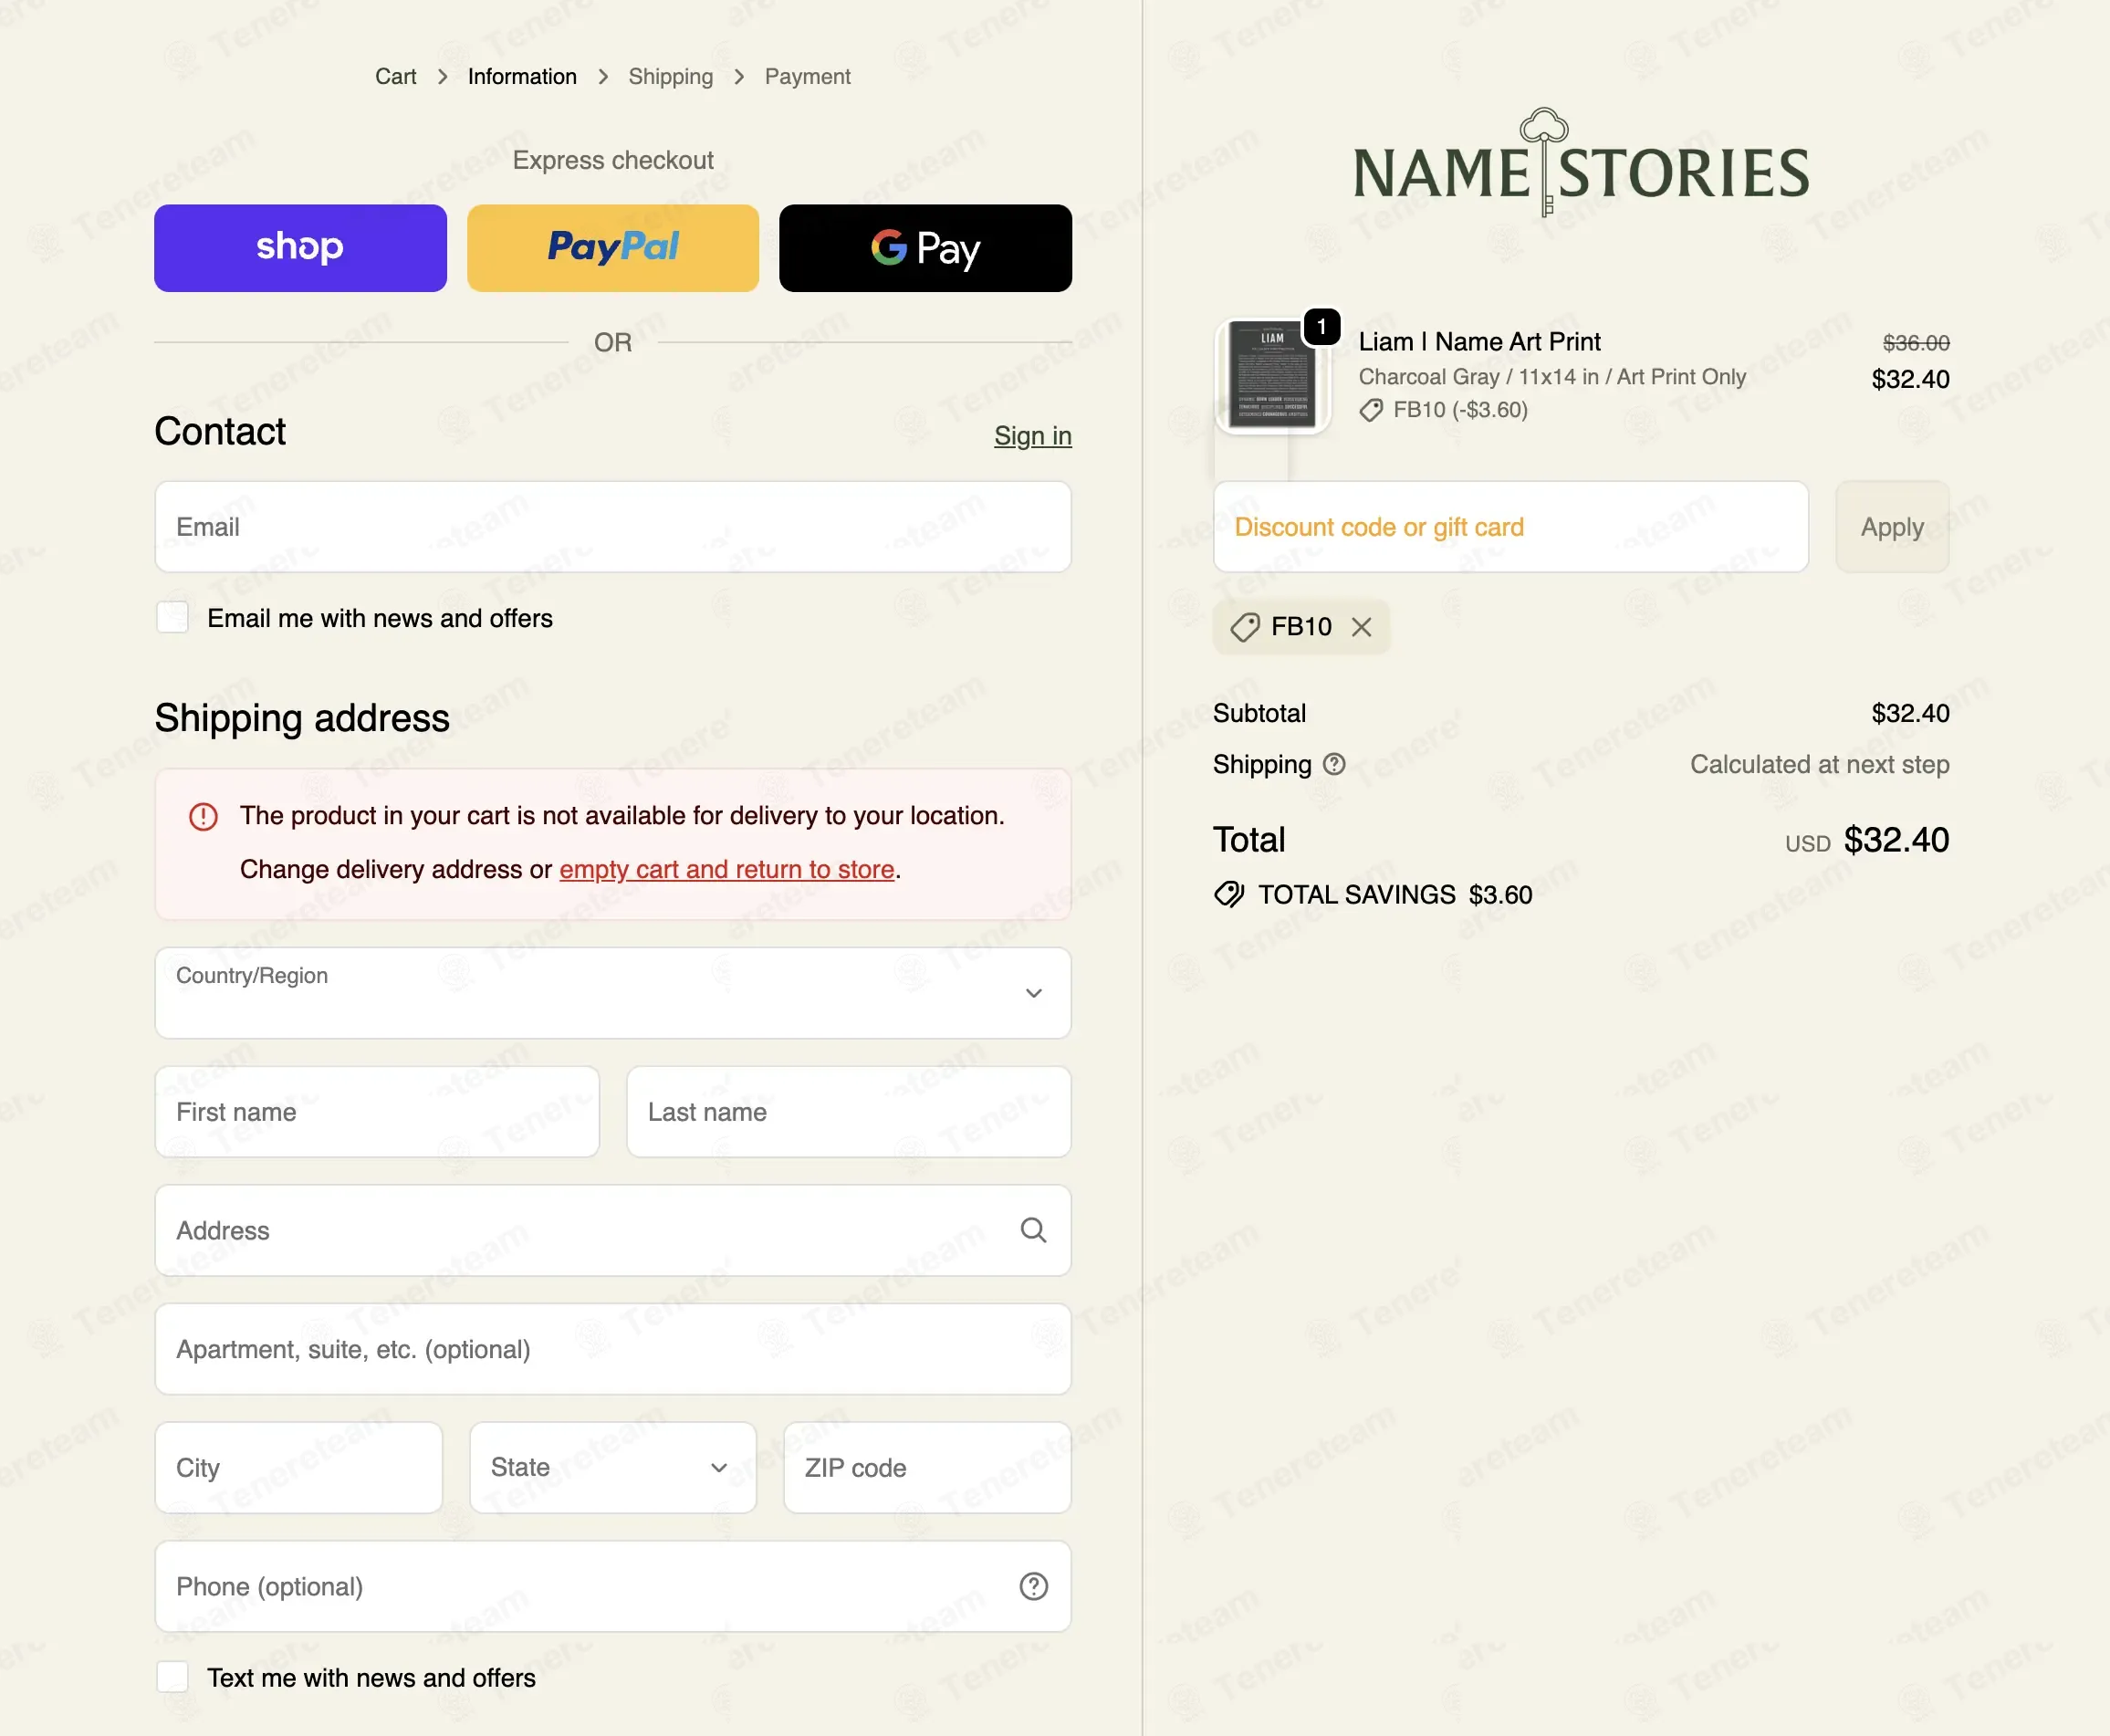Enable Email me with news and offers
This screenshot has width=2110, height=1736.
point(173,617)
